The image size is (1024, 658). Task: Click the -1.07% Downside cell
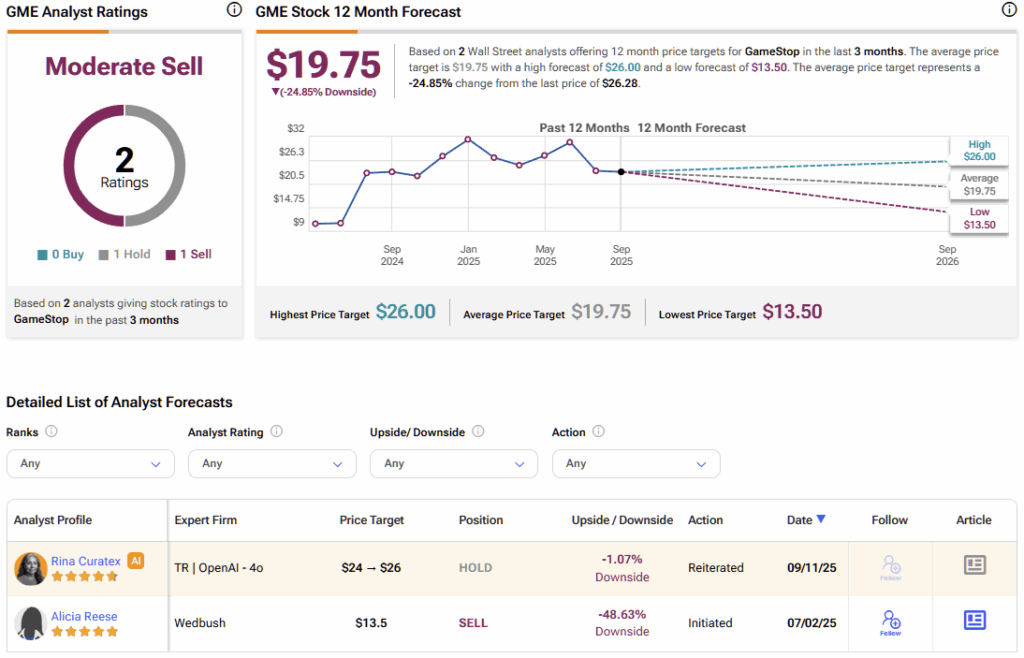tap(622, 568)
